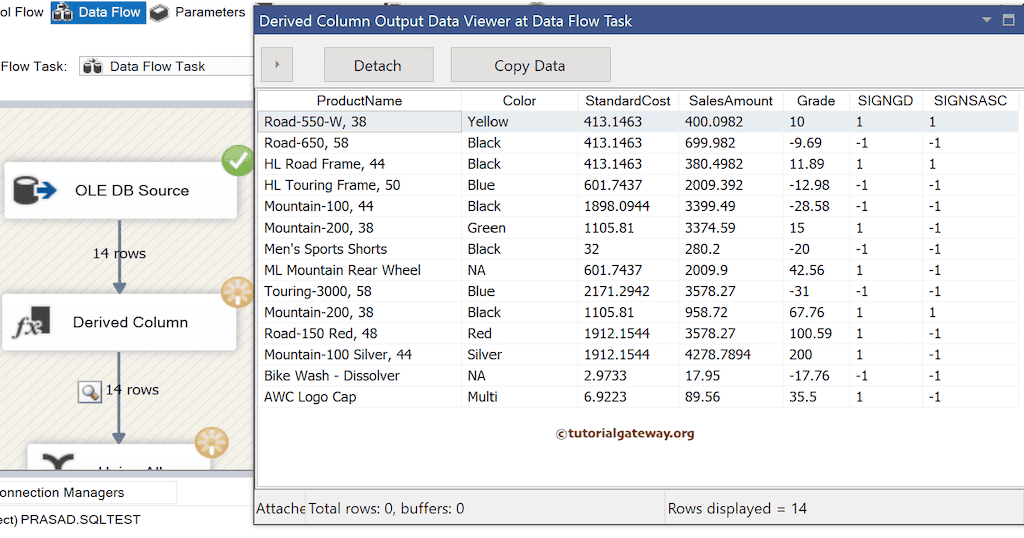Sort by the ProductName column header
The image size is (1024, 538).
359,100
